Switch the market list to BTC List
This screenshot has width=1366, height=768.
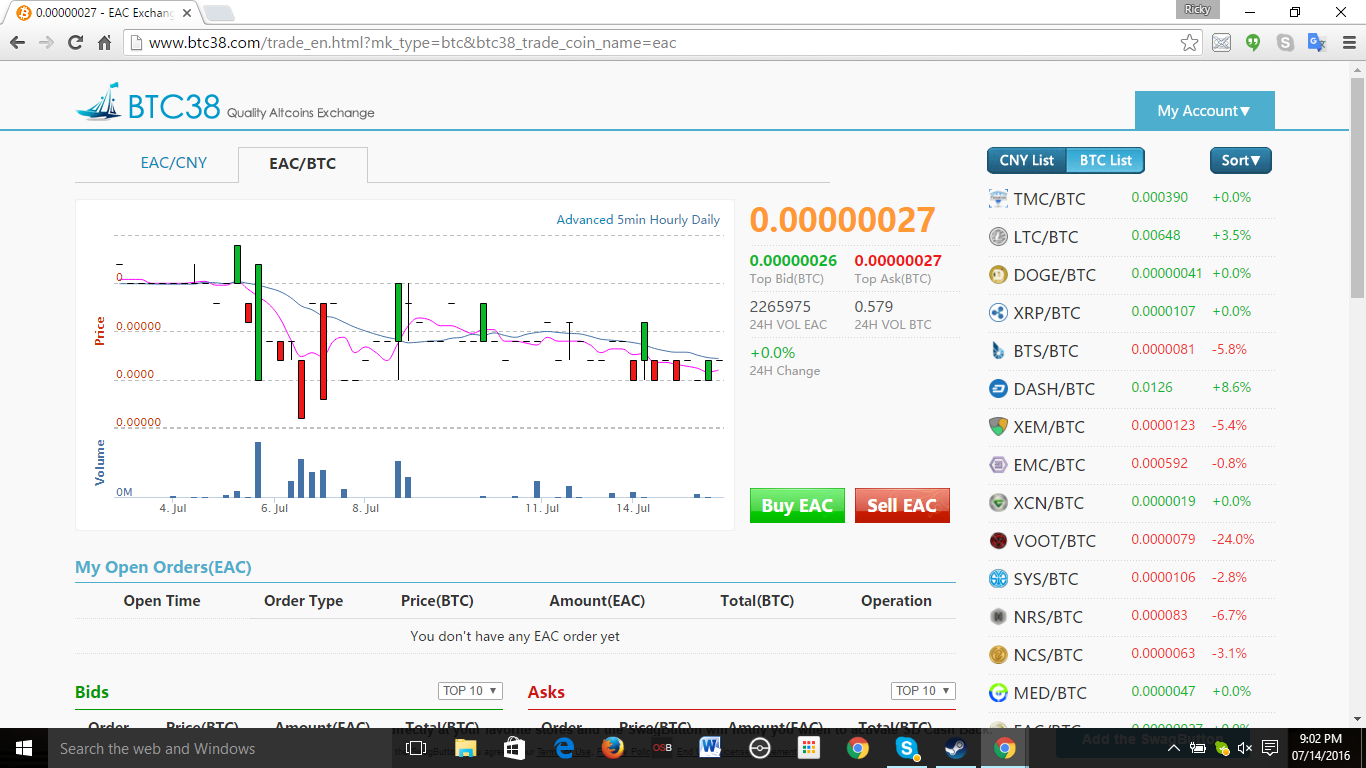(1106, 160)
